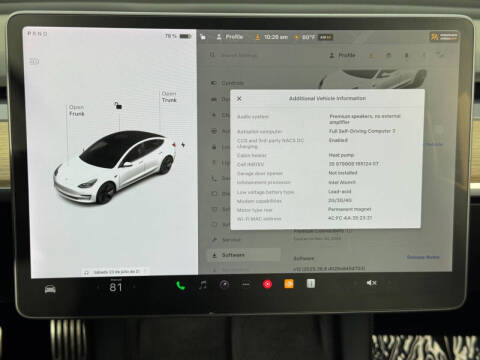This screenshot has height=360, width=480.
Task: Increase cabin temperature with right arrow beside 81
Action: coord(134,286)
